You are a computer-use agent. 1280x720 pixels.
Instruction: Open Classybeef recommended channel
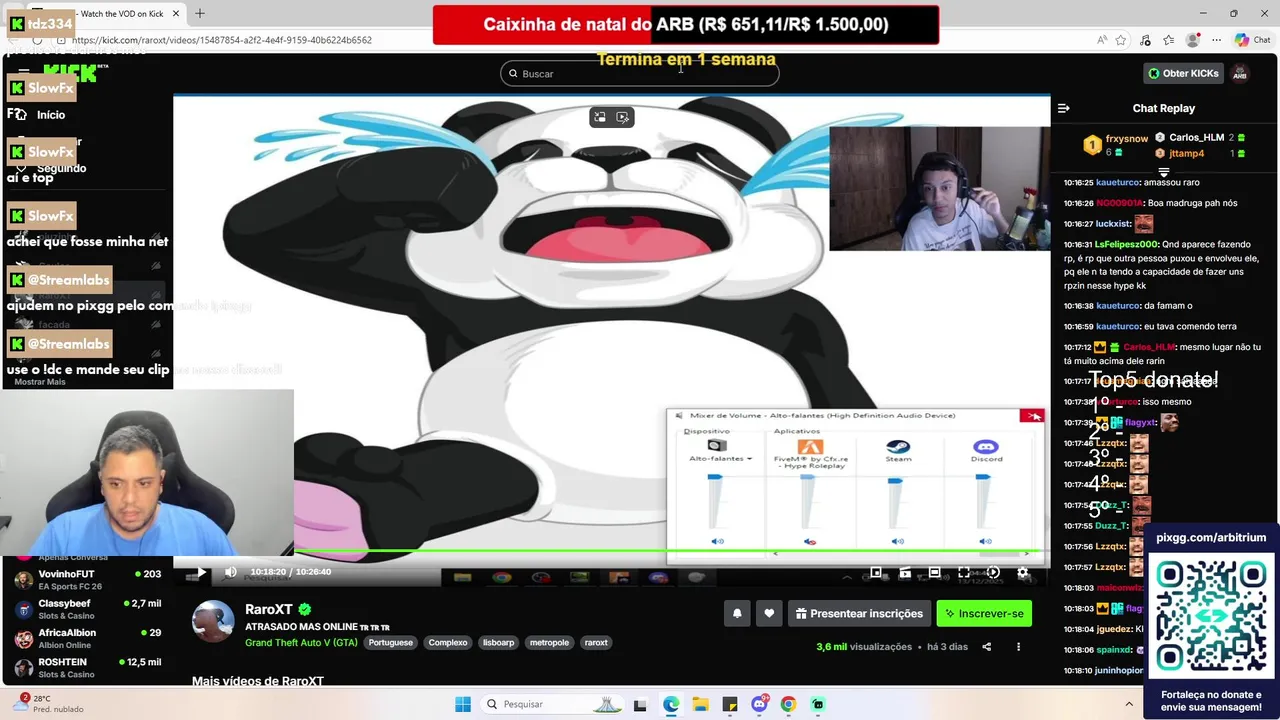coord(88,609)
